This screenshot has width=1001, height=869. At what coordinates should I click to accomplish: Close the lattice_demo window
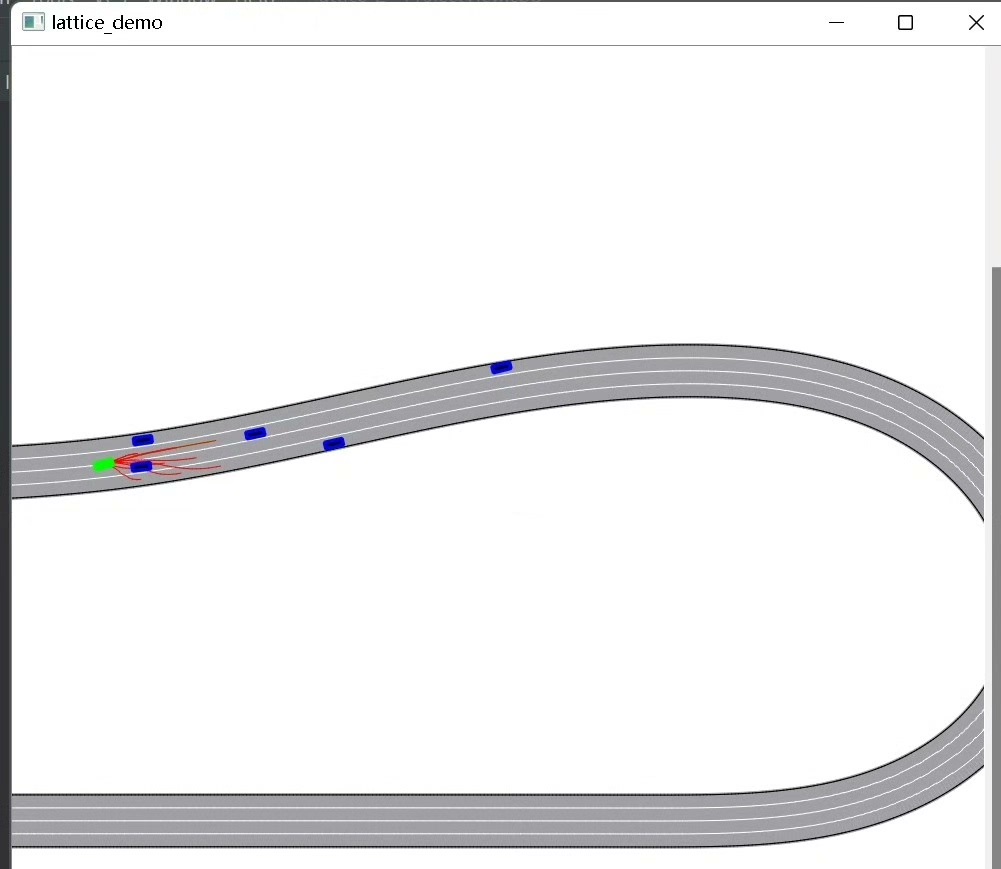click(975, 22)
